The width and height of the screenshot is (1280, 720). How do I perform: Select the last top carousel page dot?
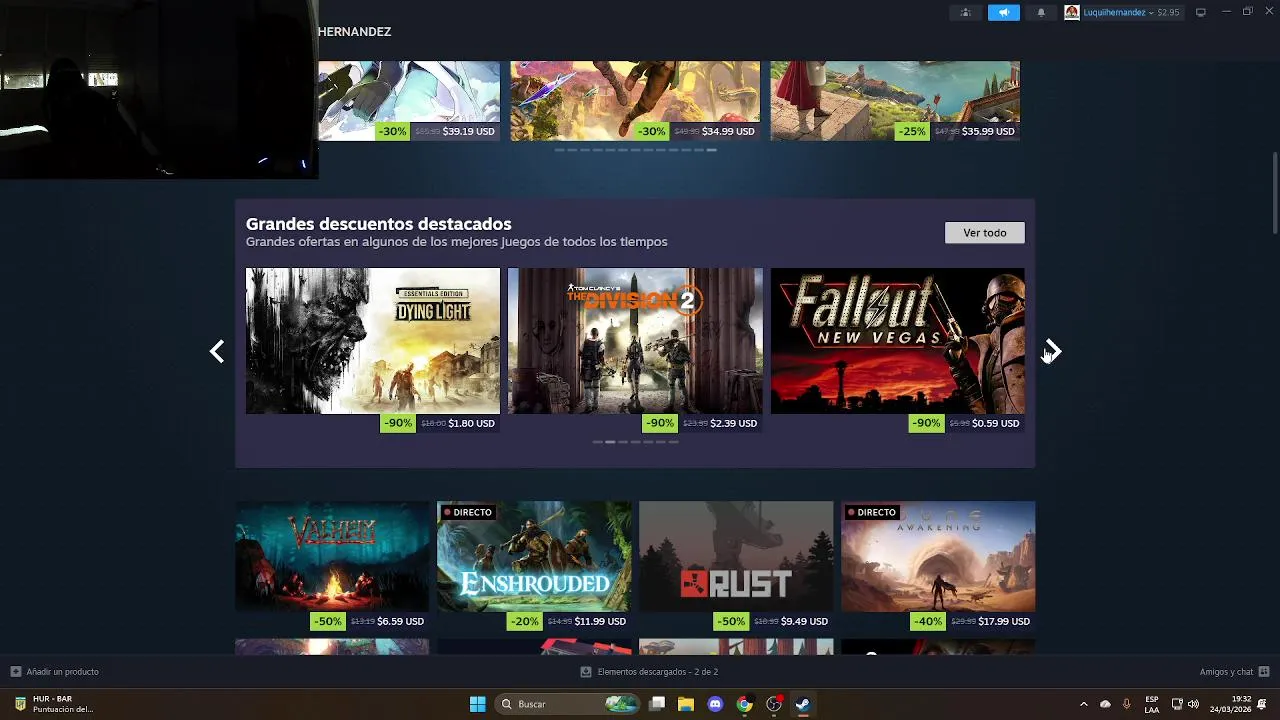tap(711, 150)
